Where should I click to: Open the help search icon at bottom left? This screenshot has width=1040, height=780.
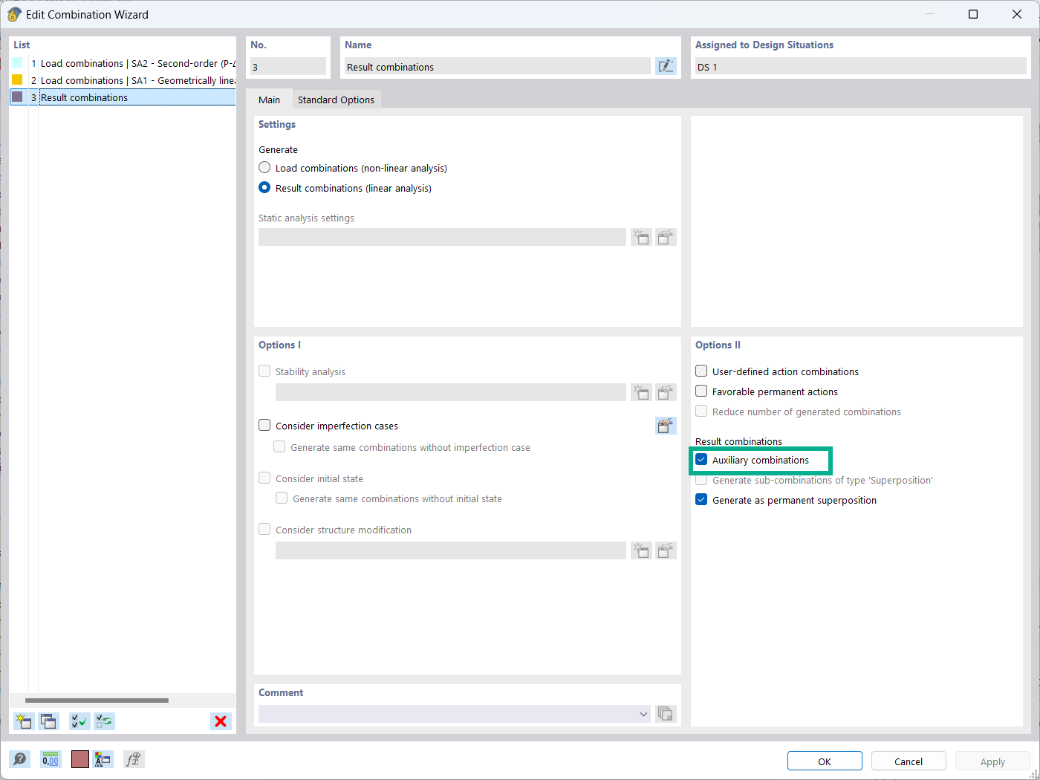point(20,759)
